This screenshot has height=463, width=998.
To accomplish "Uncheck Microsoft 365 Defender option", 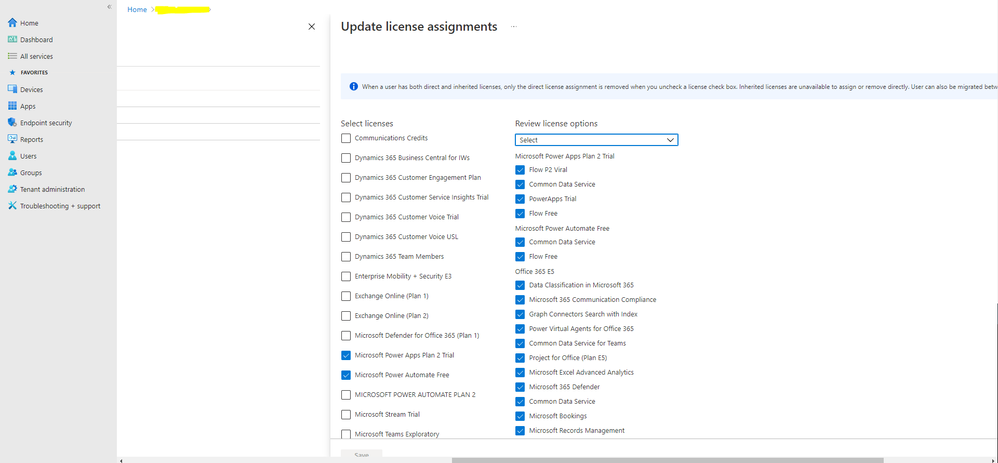I will click(520, 387).
